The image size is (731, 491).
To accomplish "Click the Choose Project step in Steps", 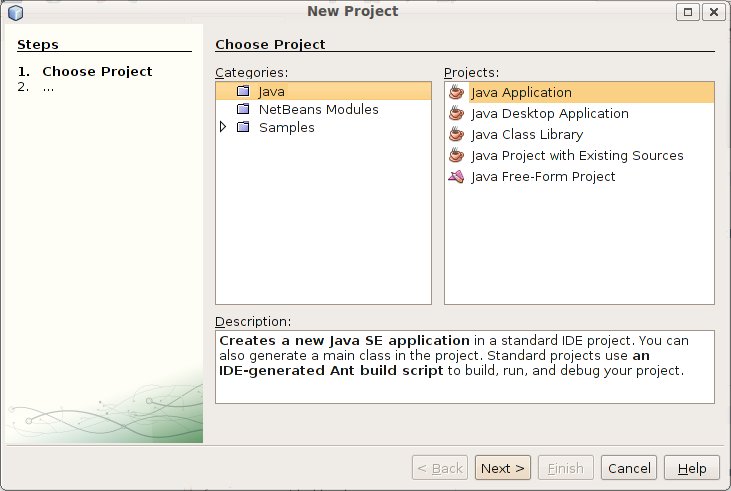I will click(x=97, y=71).
